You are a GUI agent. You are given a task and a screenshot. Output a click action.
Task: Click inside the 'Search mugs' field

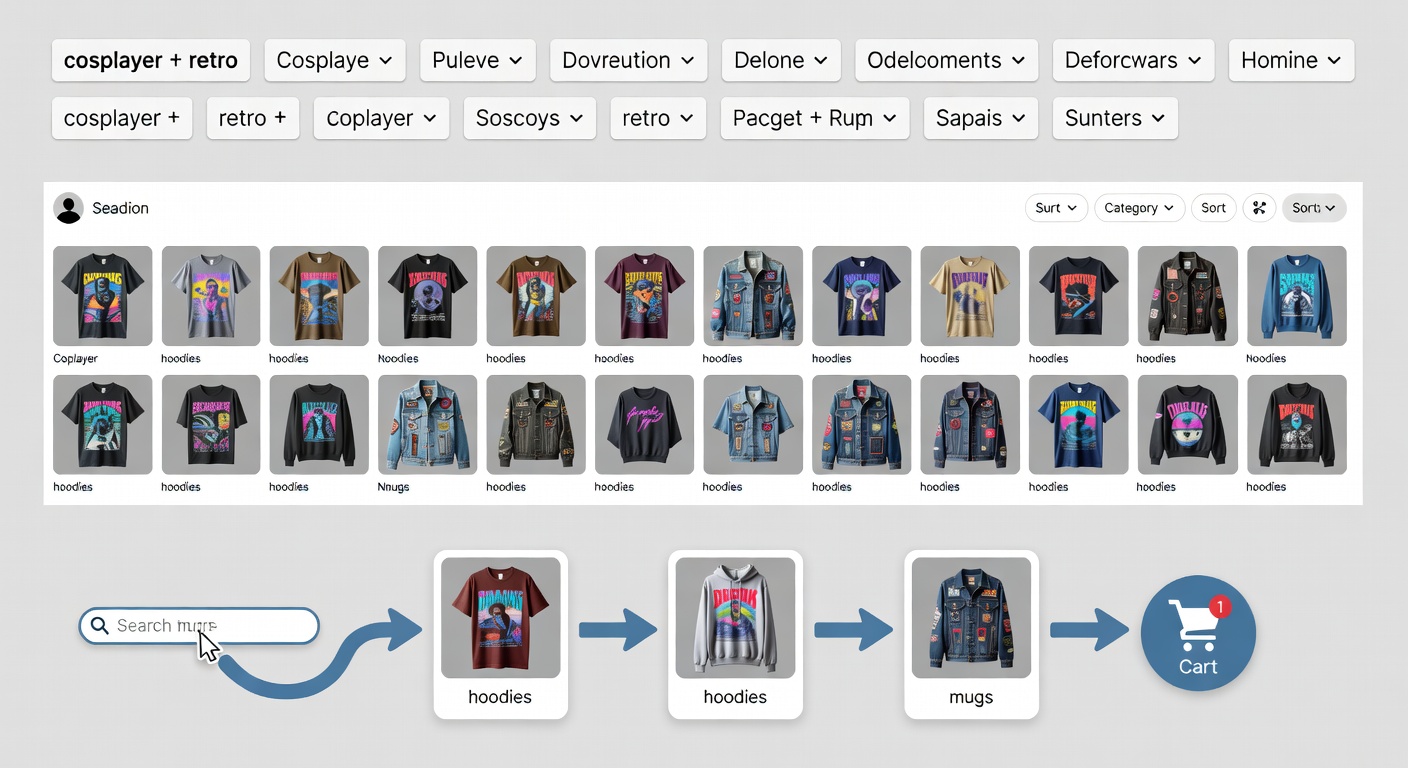coord(199,626)
